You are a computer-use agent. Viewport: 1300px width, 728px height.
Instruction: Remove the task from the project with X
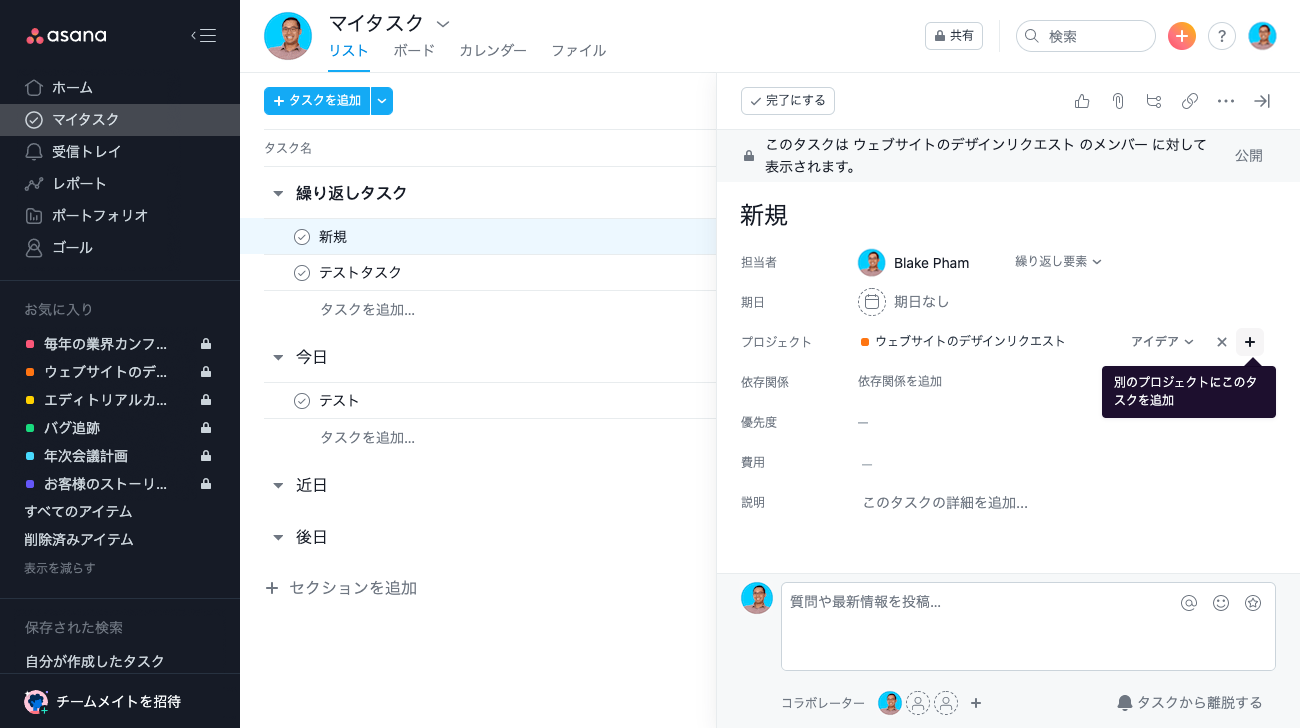pos(1221,342)
